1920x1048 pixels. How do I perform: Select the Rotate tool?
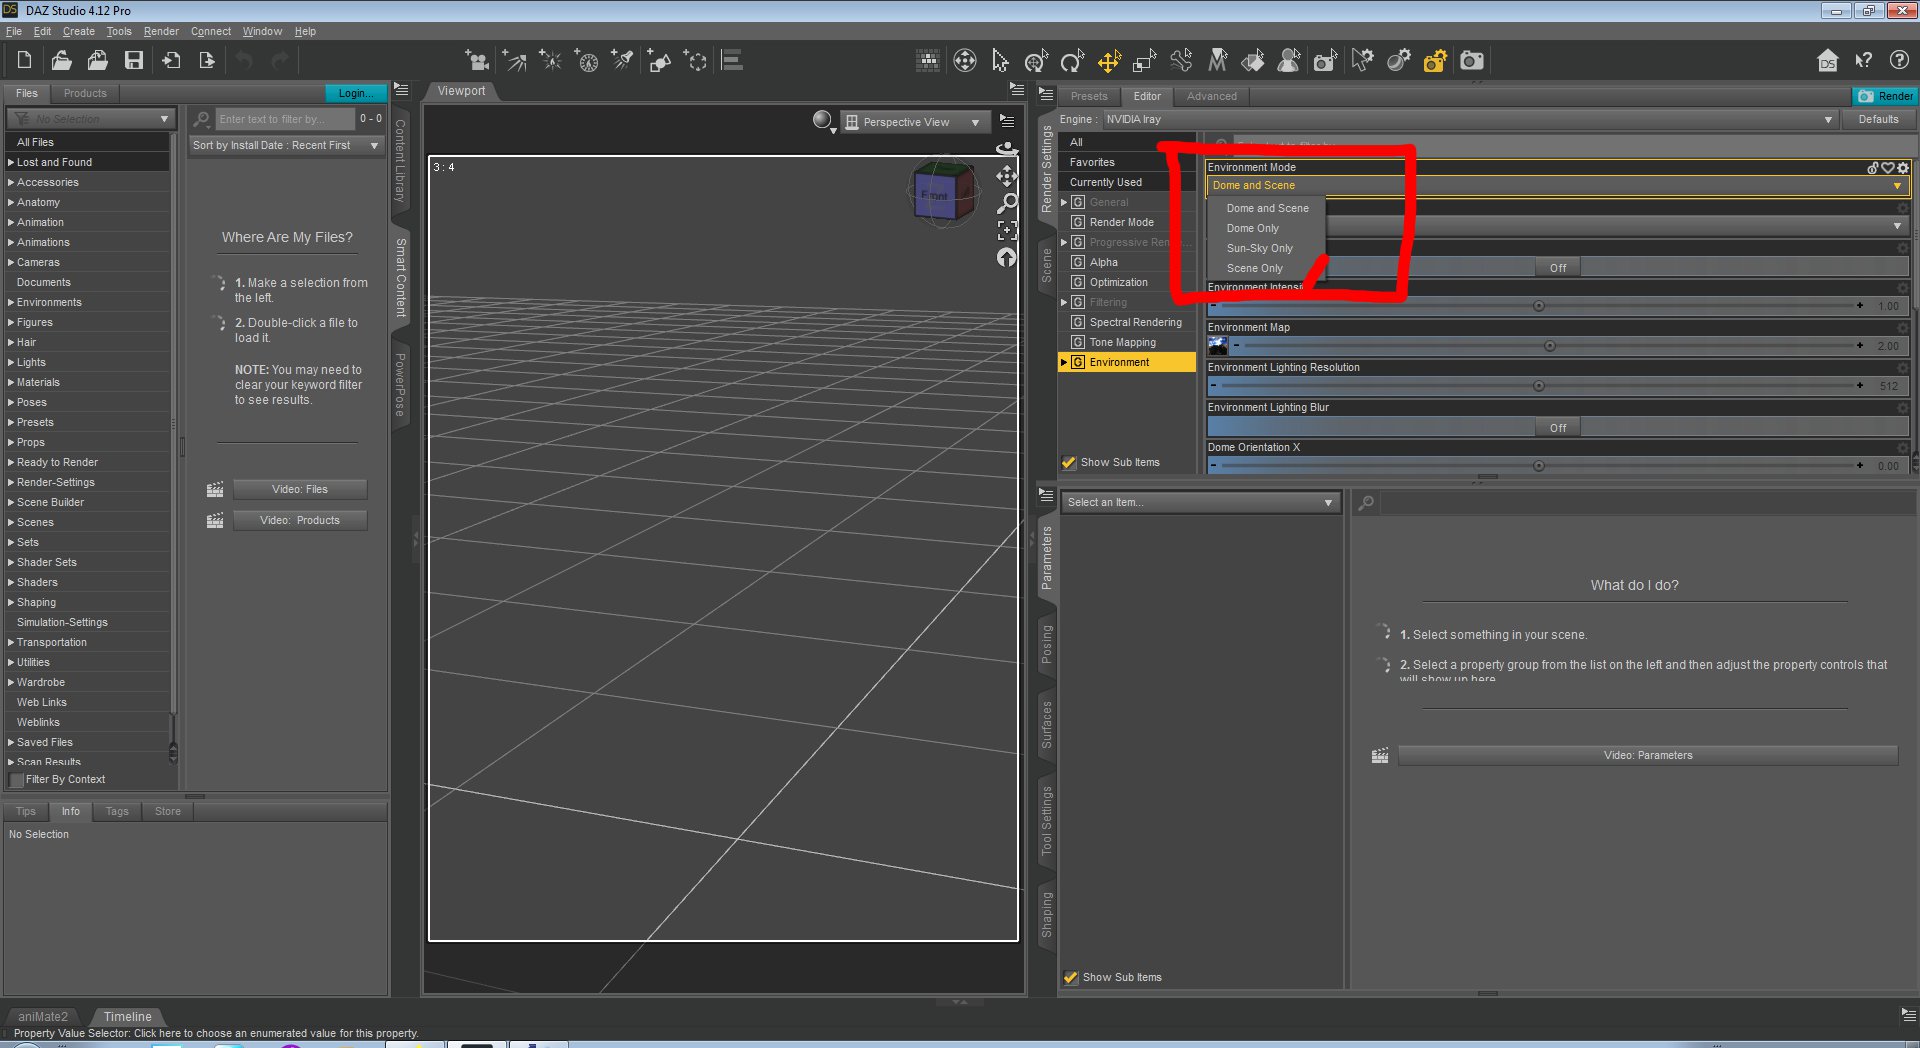1072,61
